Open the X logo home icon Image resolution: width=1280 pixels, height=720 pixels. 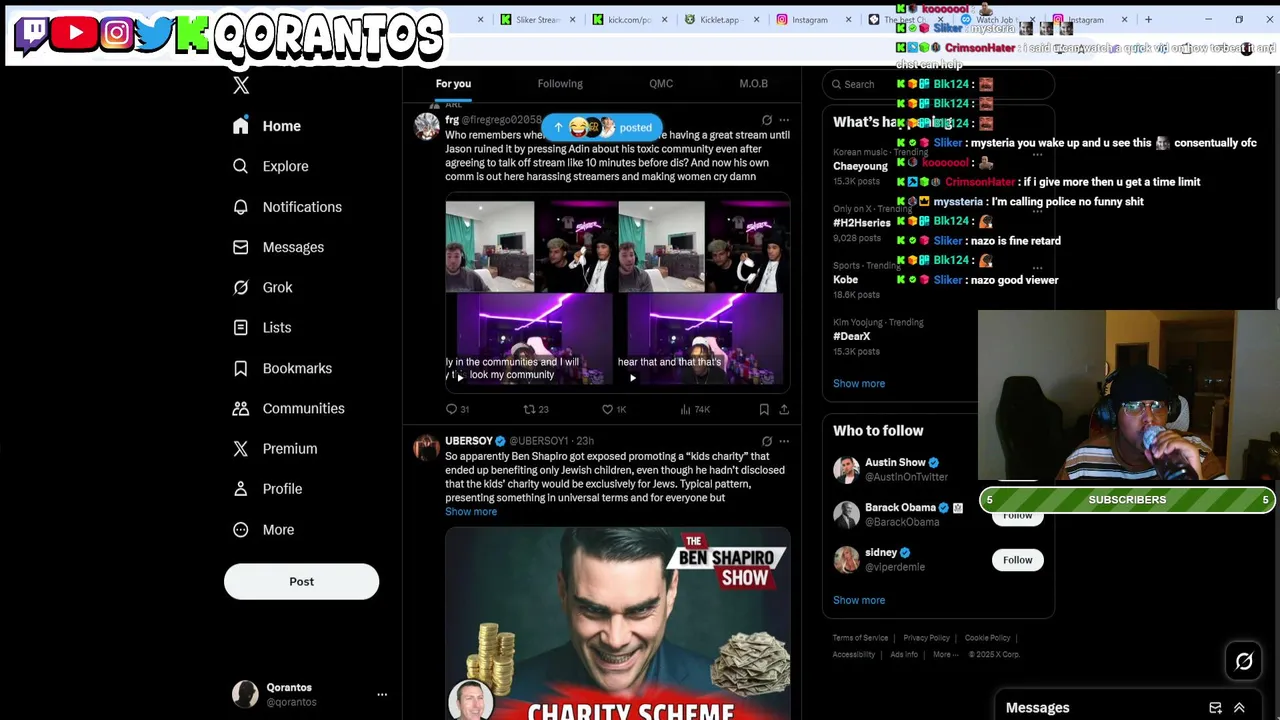pyautogui.click(x=241, y=86)
